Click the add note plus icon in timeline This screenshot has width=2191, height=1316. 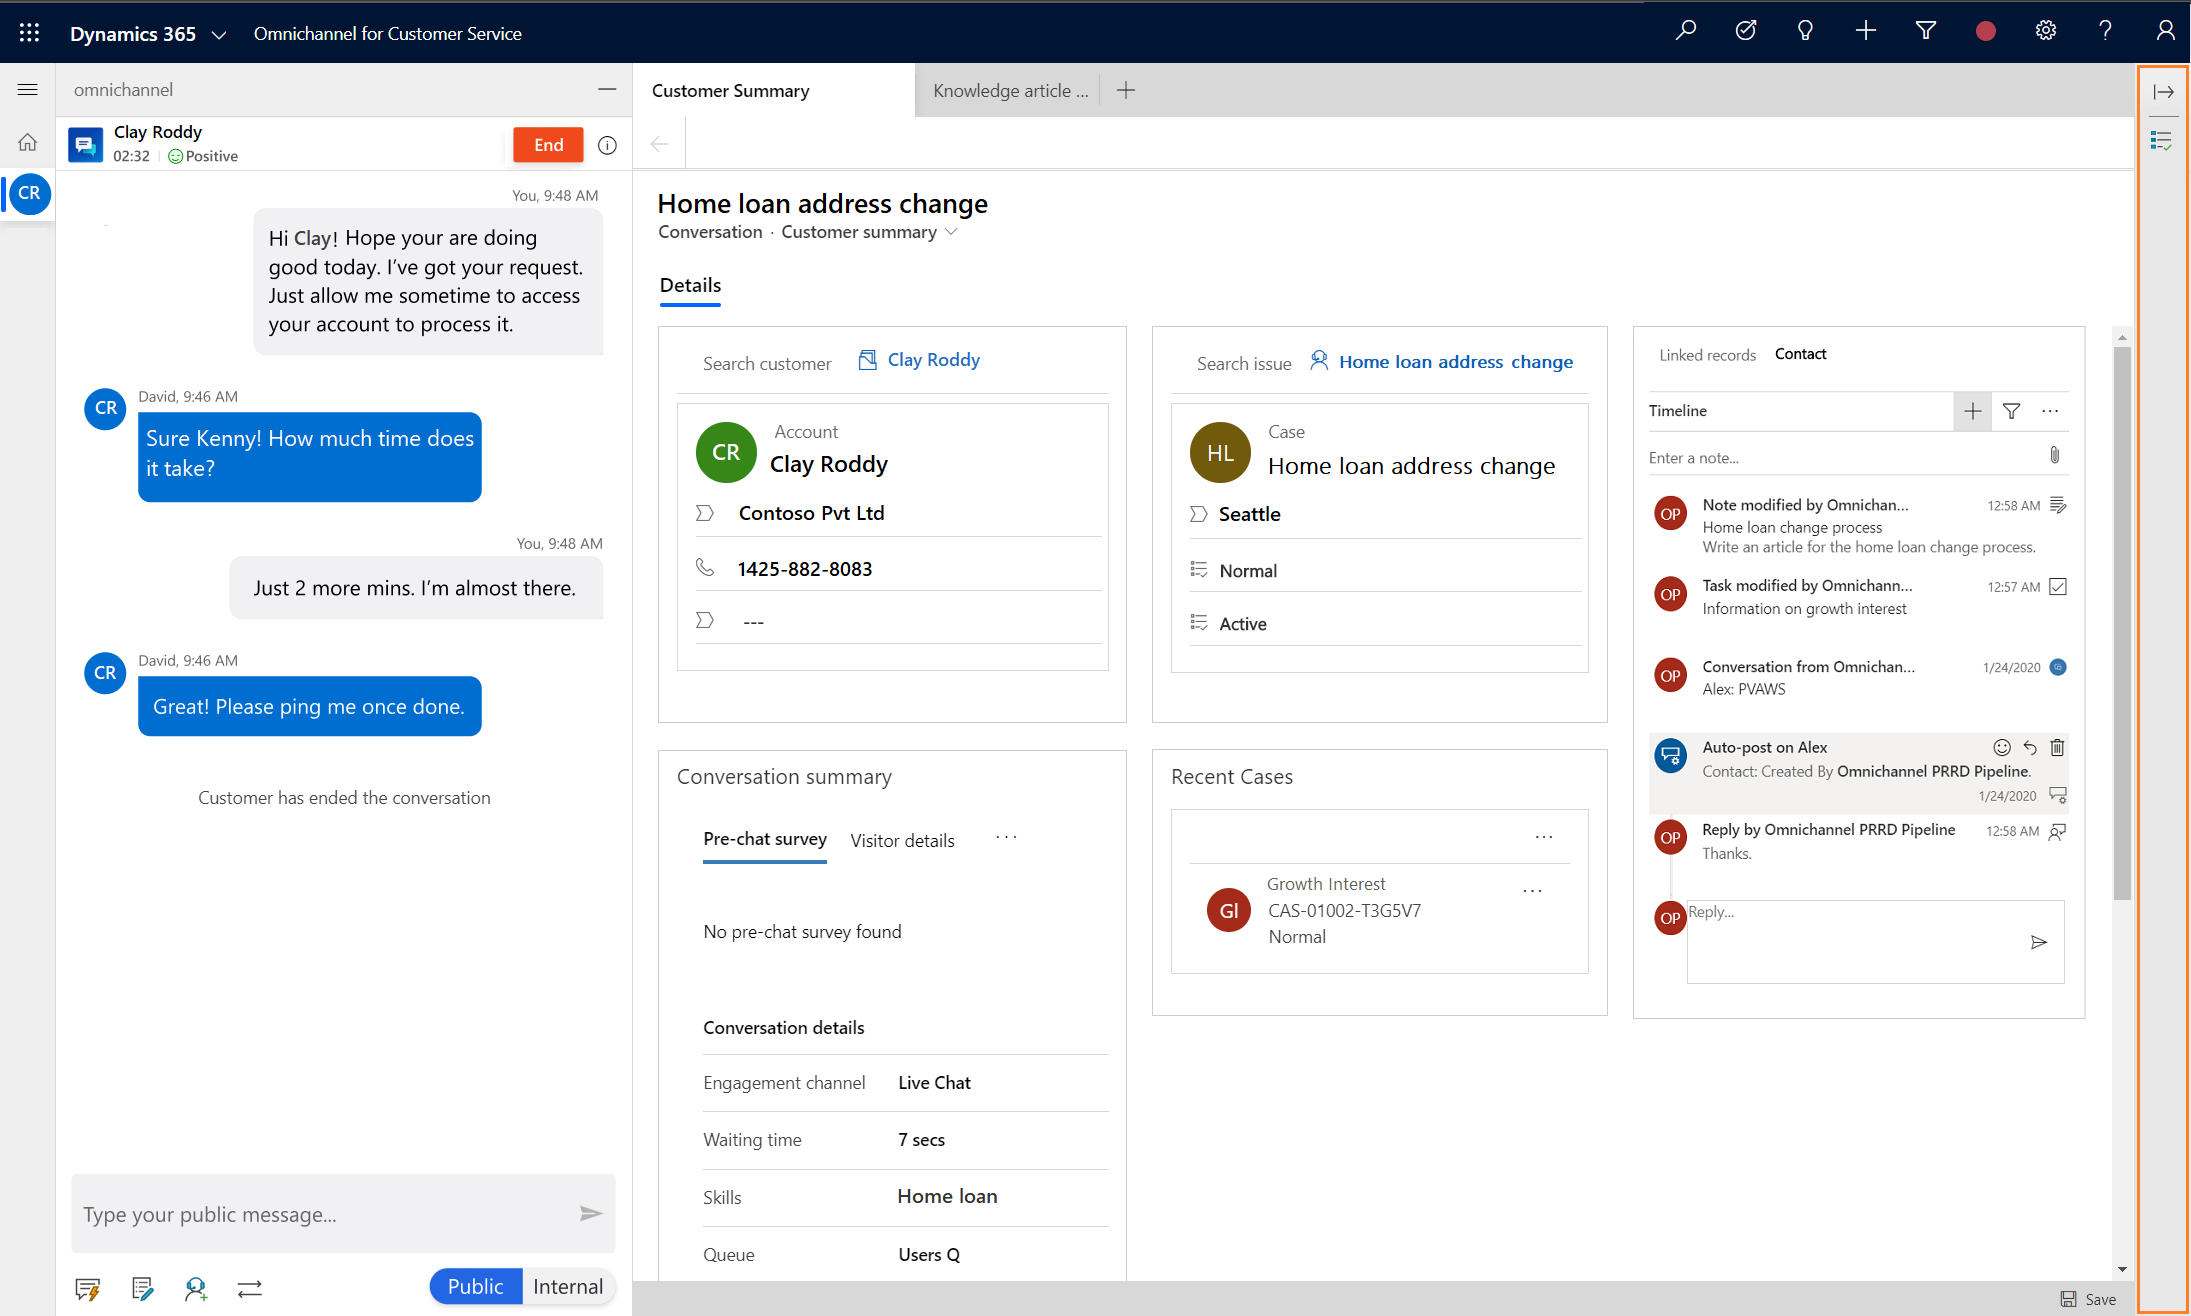[x=1973, y=412]
